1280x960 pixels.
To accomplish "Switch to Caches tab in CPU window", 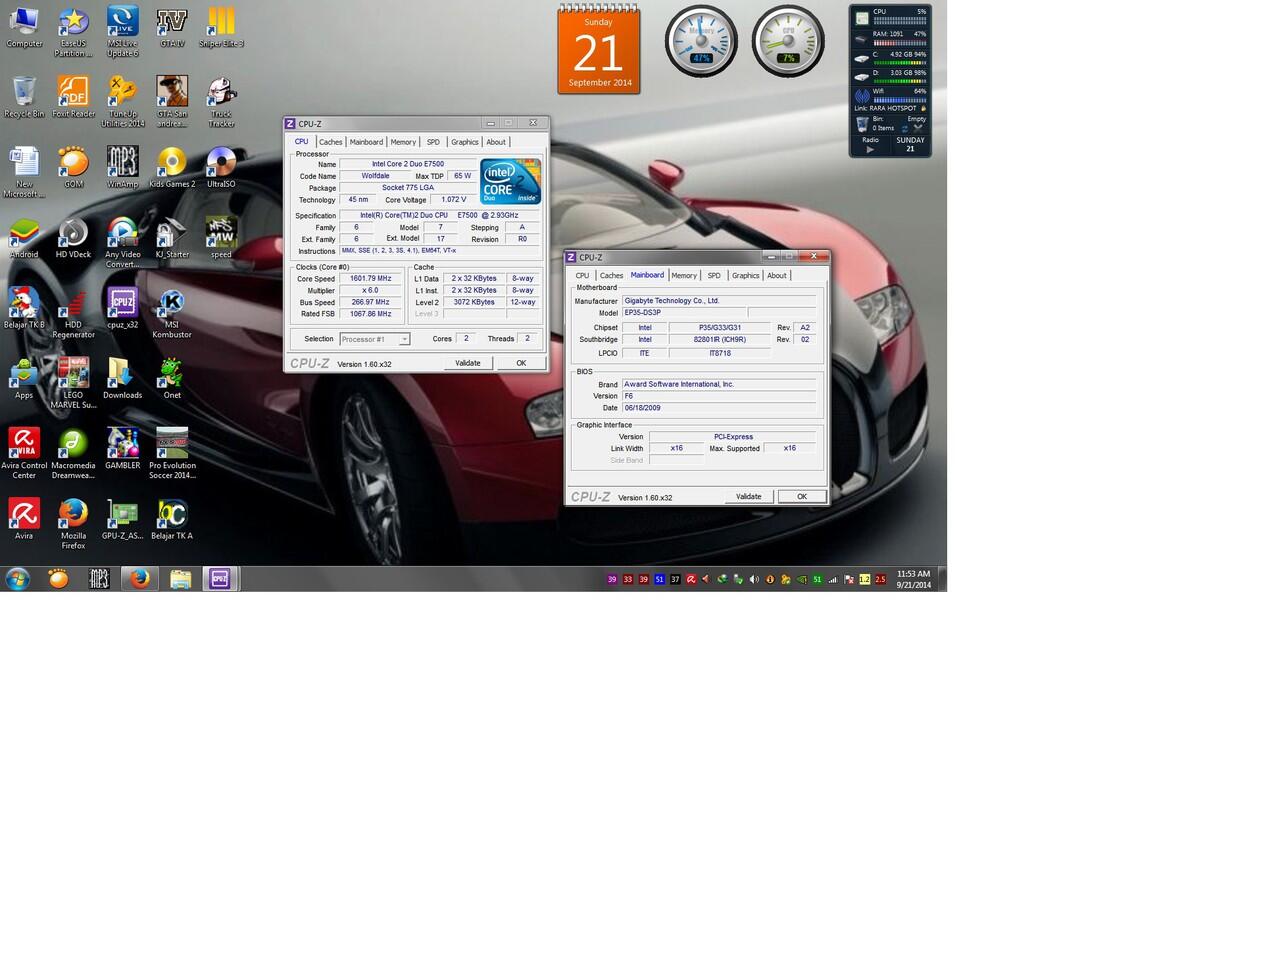I will coord(331,142).
